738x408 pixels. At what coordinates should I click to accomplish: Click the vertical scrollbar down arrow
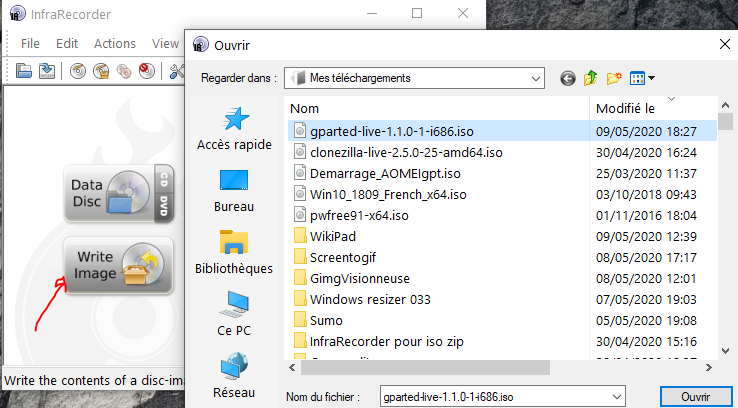[725, 351]
